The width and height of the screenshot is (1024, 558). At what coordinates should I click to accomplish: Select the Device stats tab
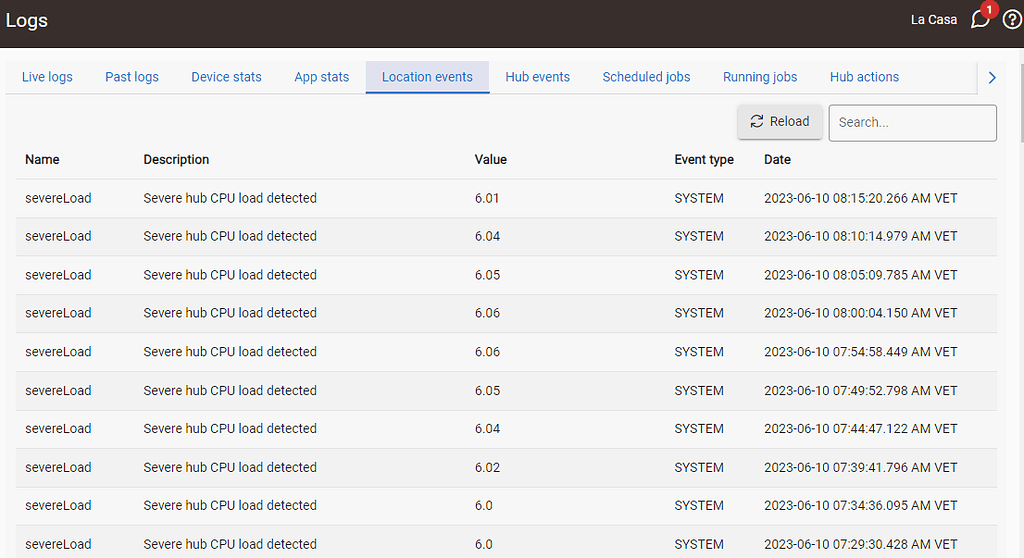(226, 77)
